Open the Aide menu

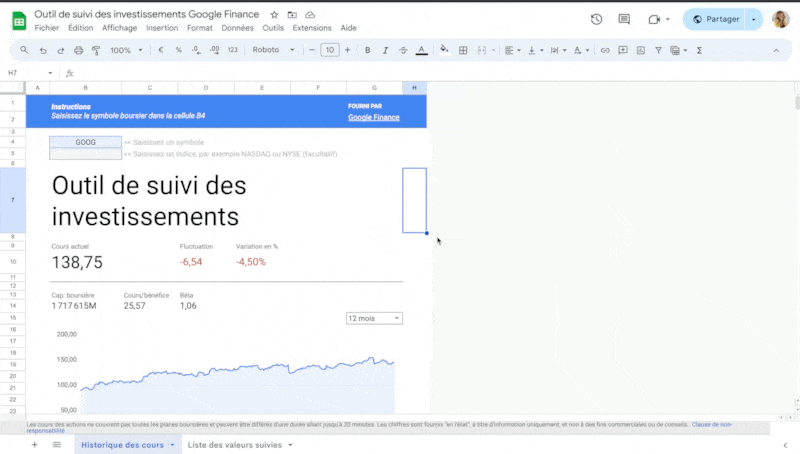[348, 28]
